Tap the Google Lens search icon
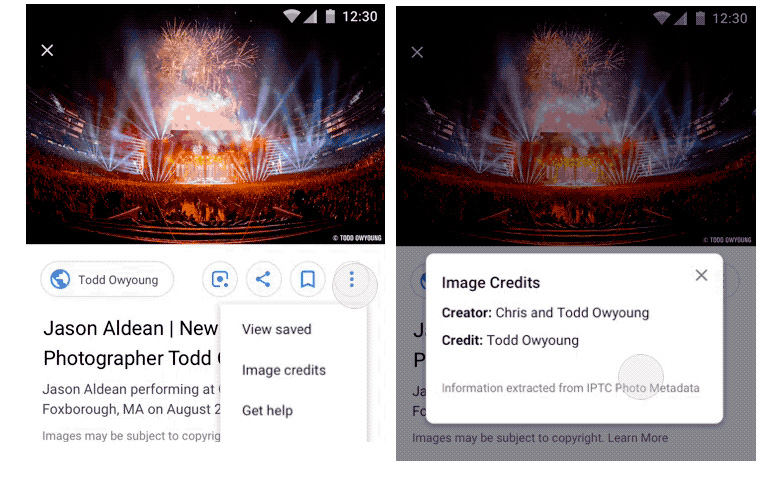This screenshot has width=770, height=500. 220,280
